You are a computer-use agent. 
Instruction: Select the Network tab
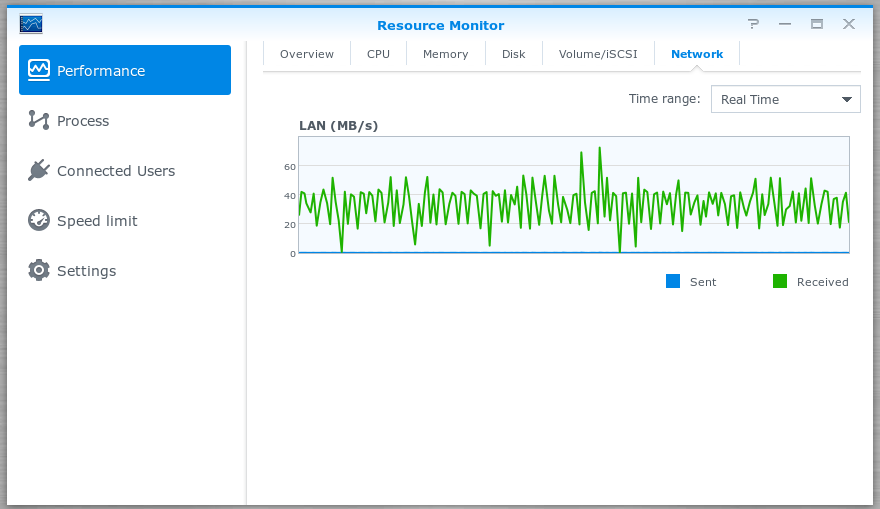point(697,54)
